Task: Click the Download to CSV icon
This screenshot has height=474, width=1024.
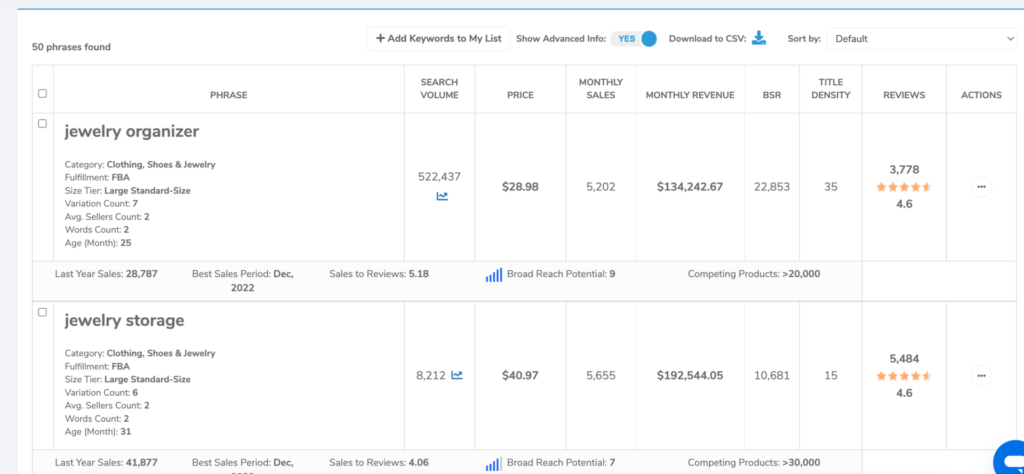Action: [759, 39]
